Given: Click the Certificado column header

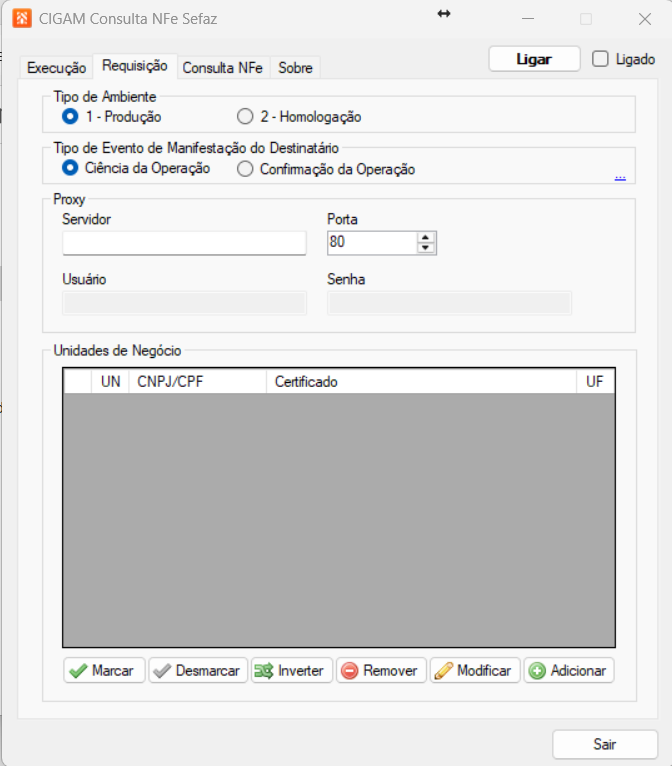Looking at the screenshot, I should [421, 382].
